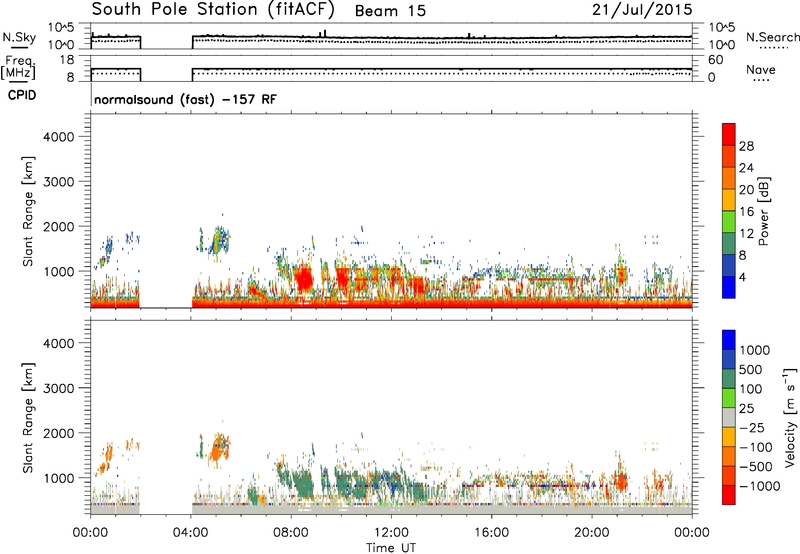Click the '60' Nave axis tick label
This screenshot has height=554, width=800.
click(715, 60)
